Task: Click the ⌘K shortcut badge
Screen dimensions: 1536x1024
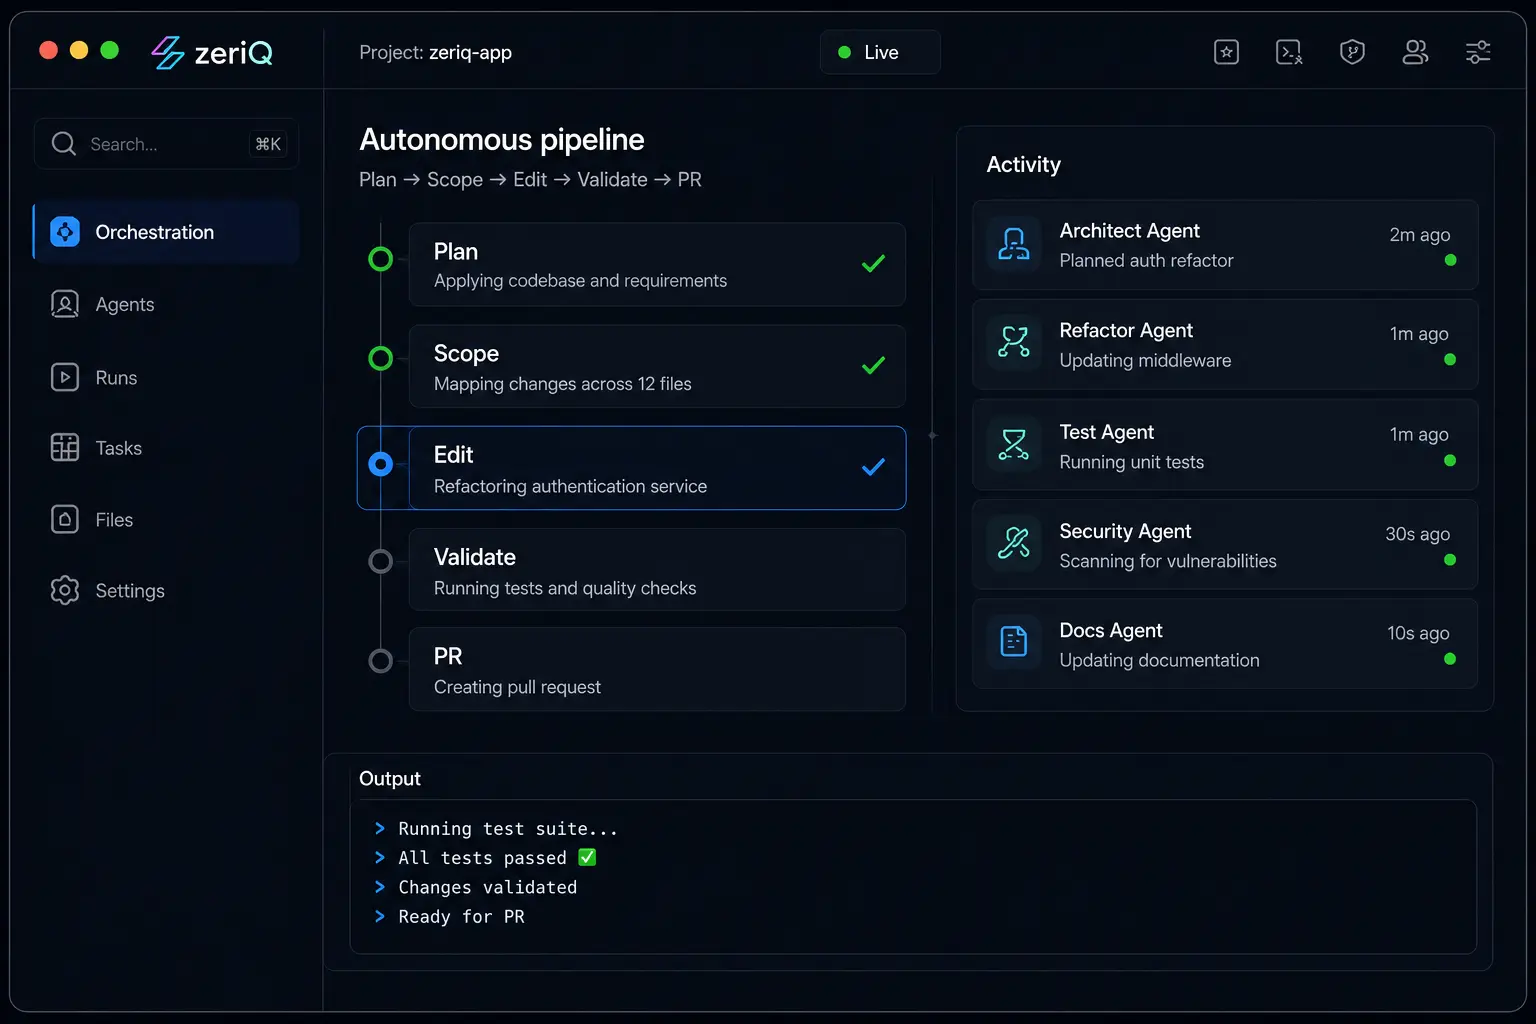Action: pos(268,144)
